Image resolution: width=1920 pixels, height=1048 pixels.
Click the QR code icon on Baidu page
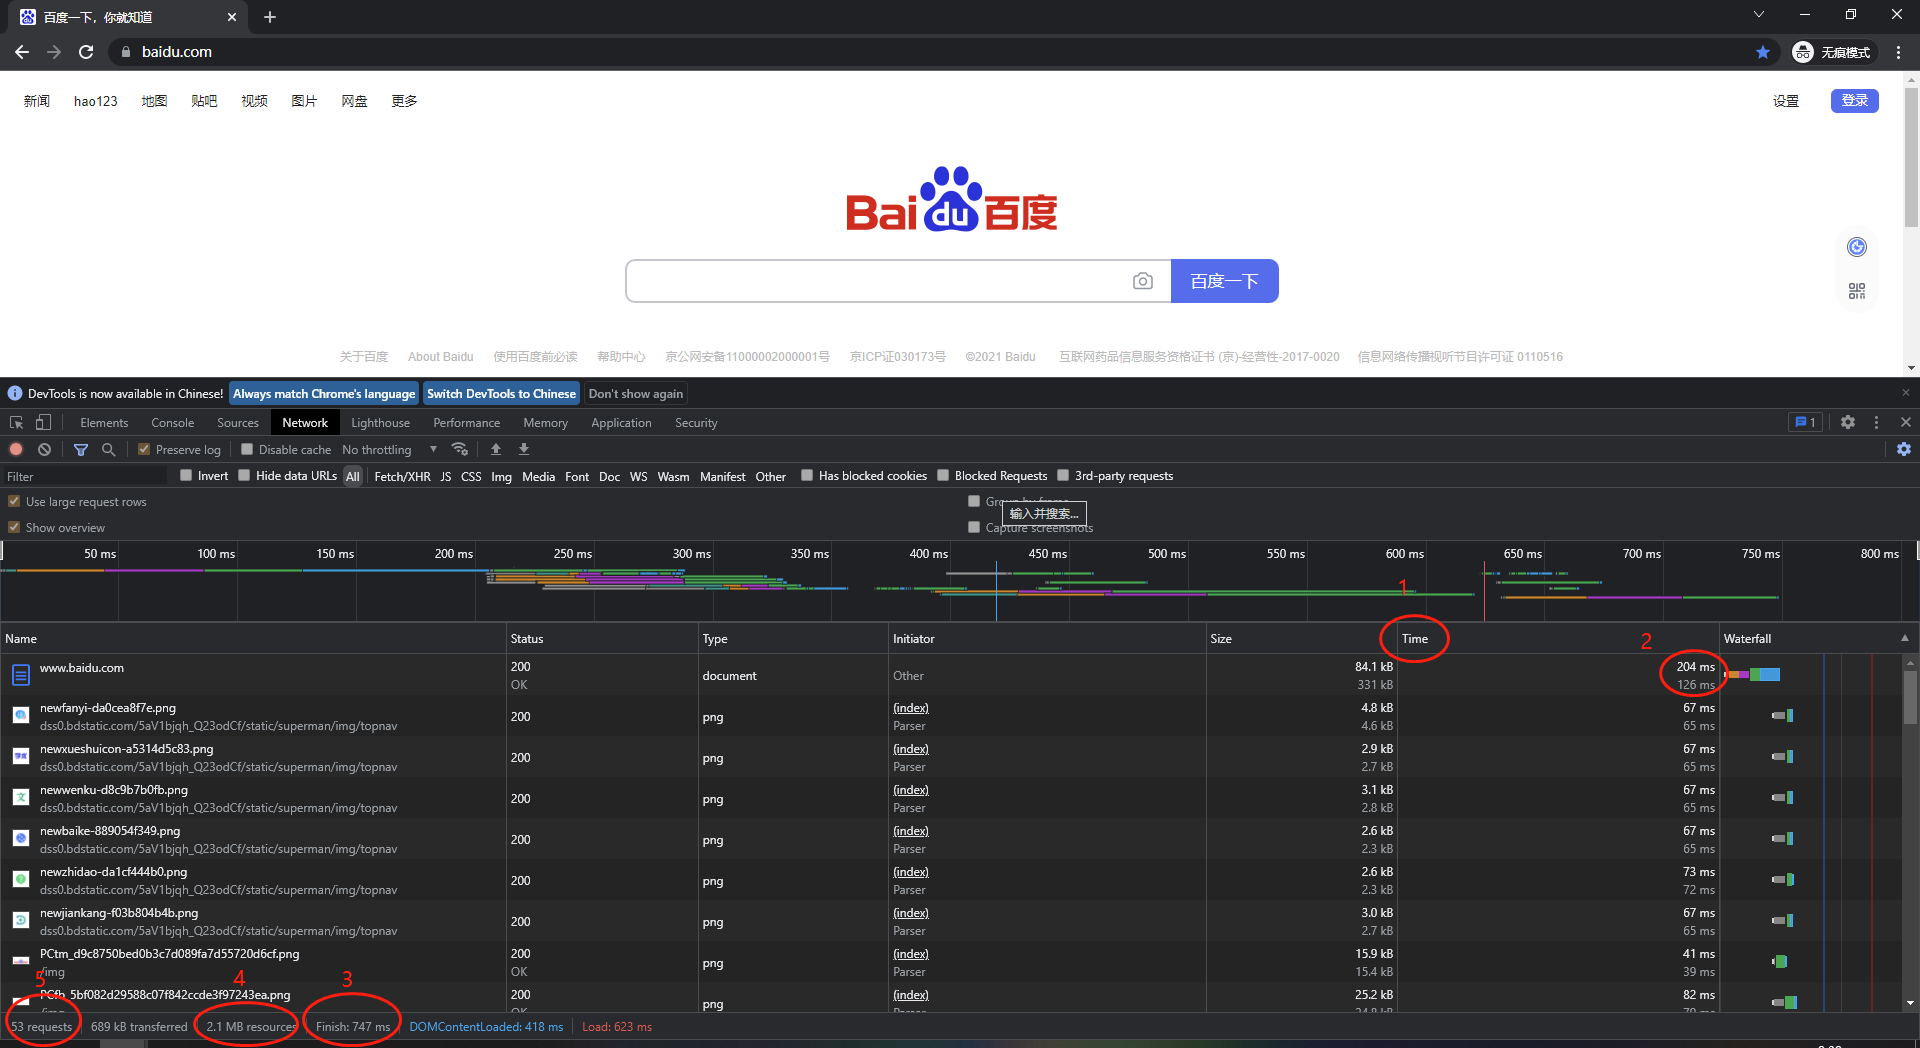coord(1857,291)
